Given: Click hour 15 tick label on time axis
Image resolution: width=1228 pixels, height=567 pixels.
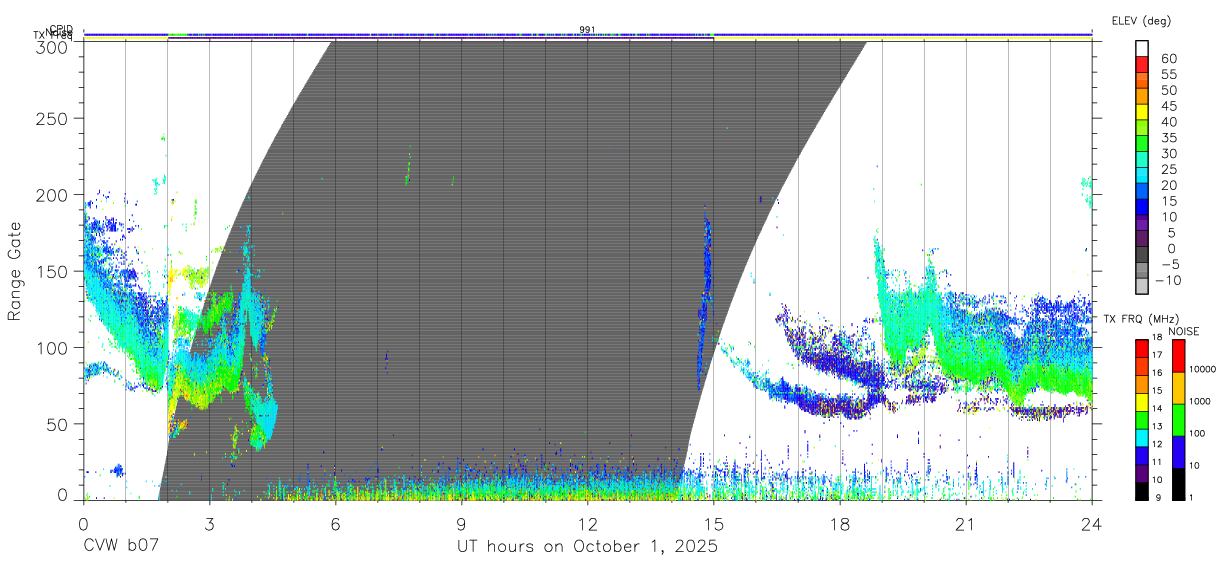Looking at the screenshot, I should pos(713,524).
